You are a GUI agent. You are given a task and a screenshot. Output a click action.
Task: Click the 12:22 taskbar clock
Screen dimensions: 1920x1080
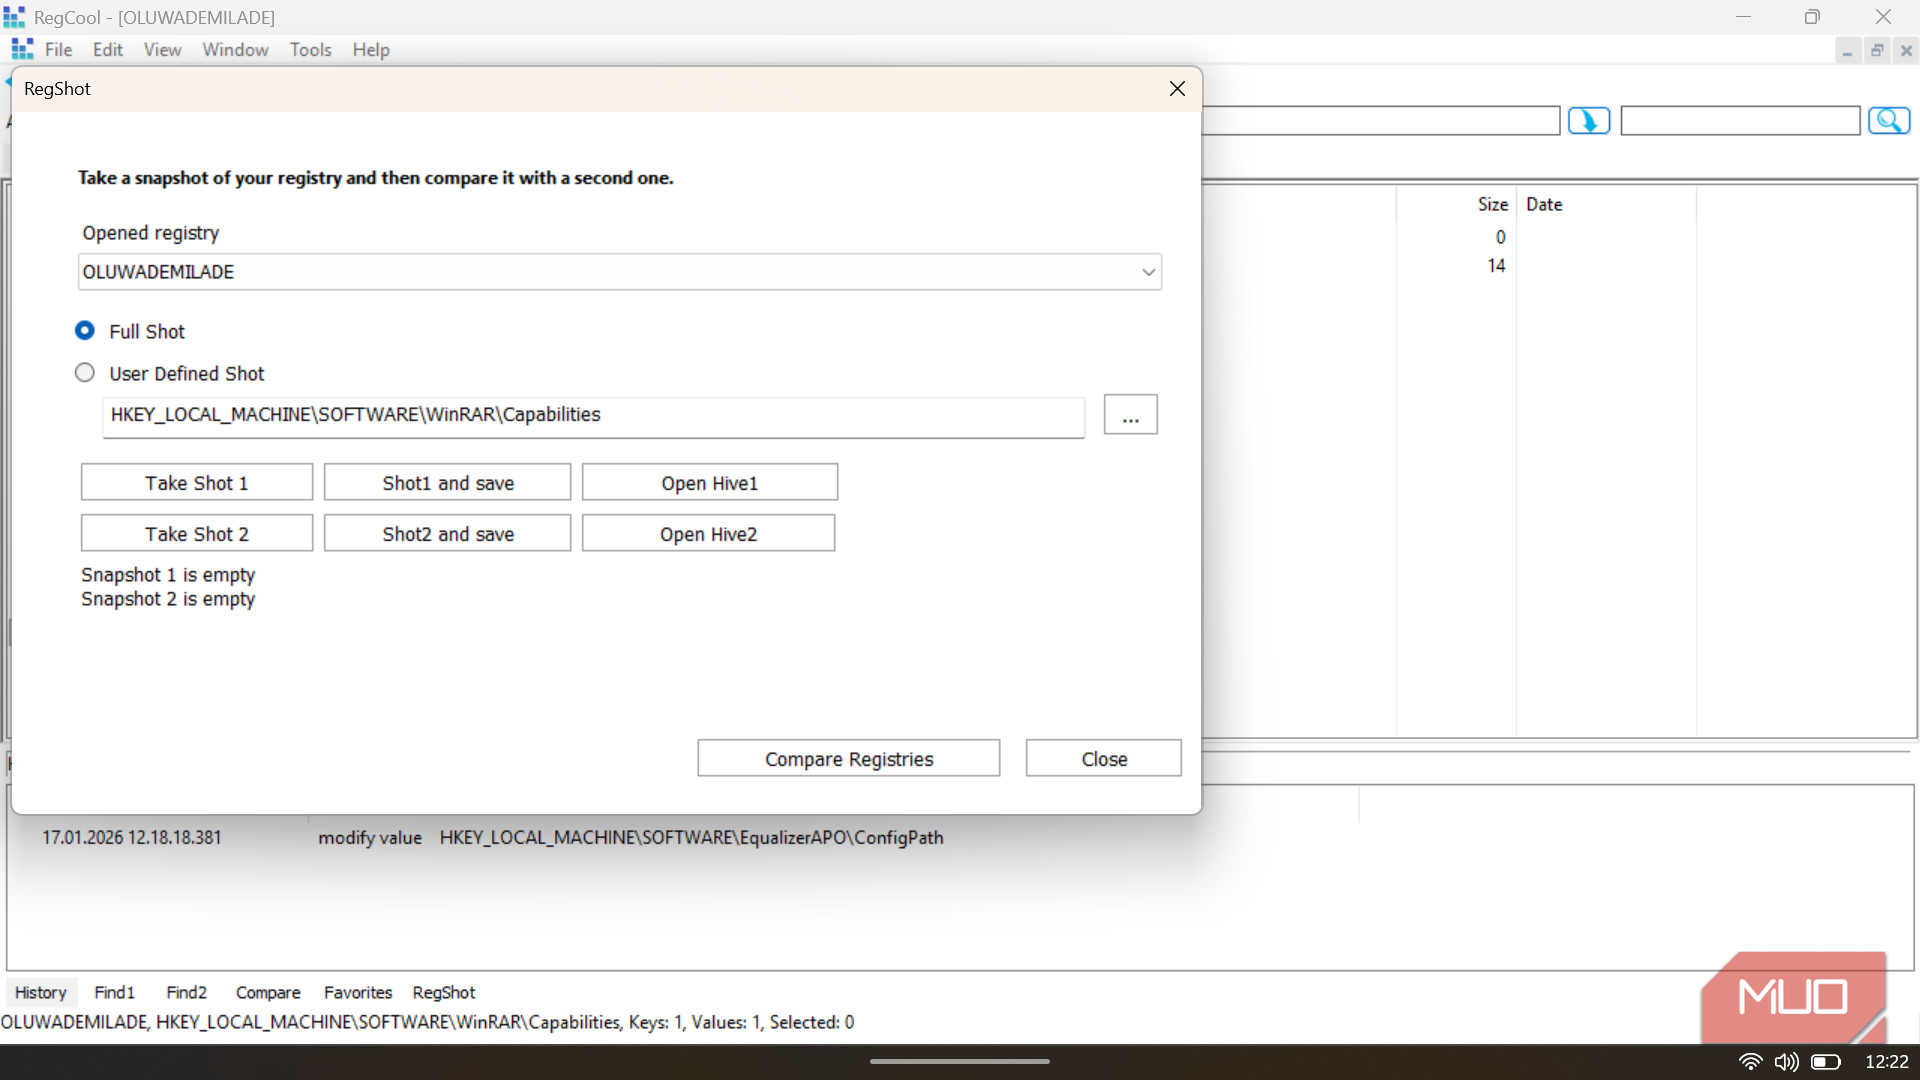1886,1062
